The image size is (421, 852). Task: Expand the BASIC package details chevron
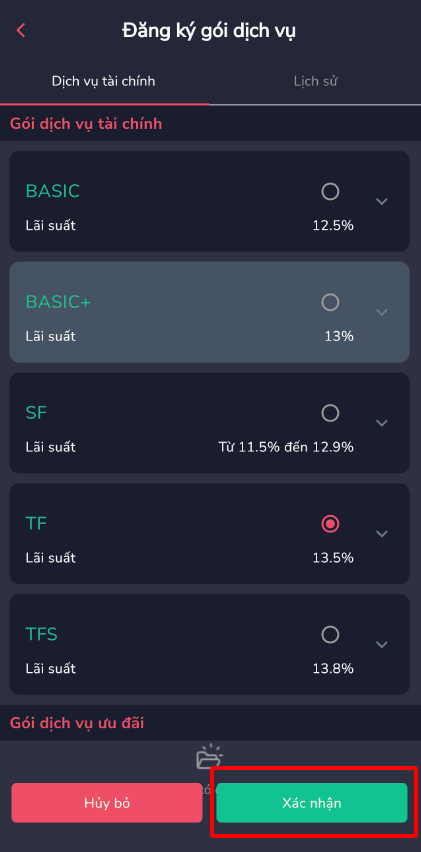point(382,202)
